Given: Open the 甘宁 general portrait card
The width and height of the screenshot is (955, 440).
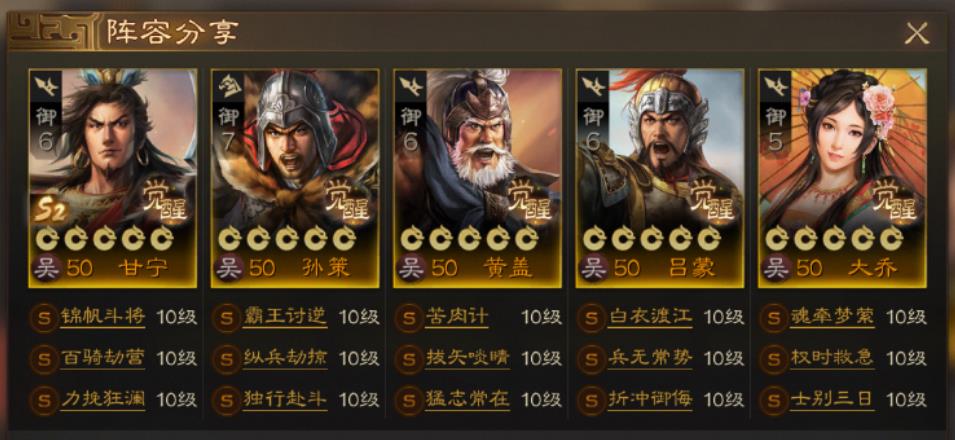Looking at the screenshot, I should coord(113,178).
